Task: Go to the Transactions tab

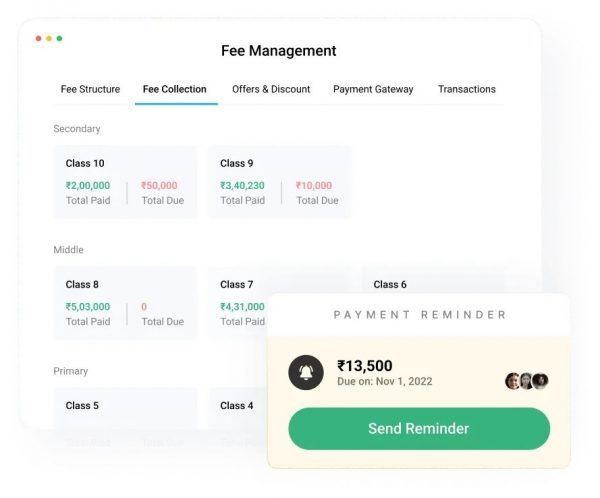Action: (x=466, y=89)
